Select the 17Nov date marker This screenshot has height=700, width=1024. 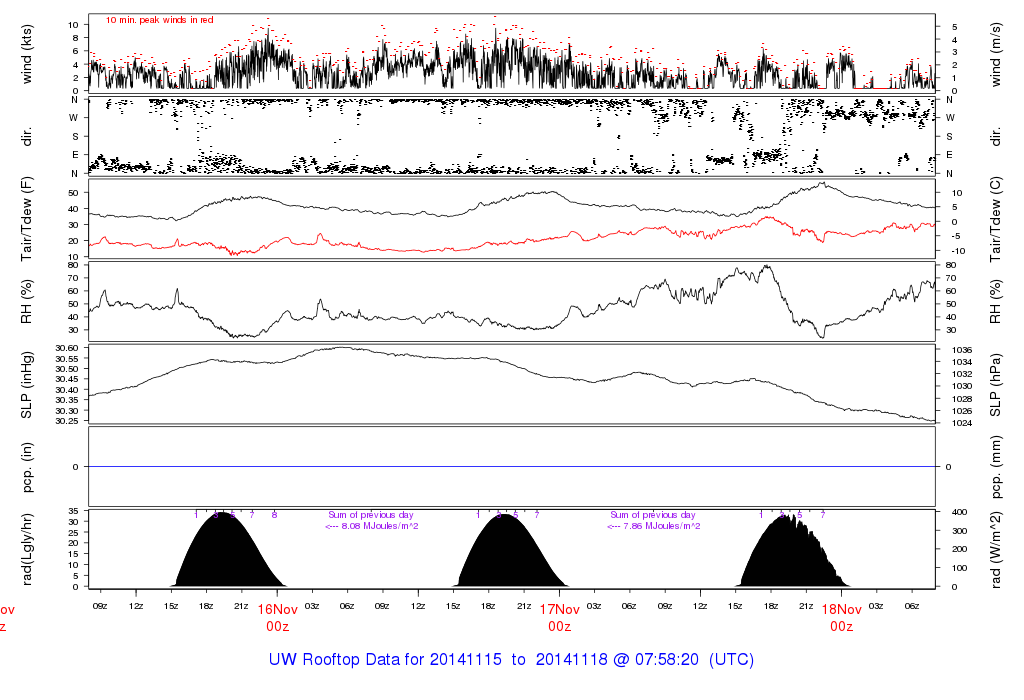[559, 609]
